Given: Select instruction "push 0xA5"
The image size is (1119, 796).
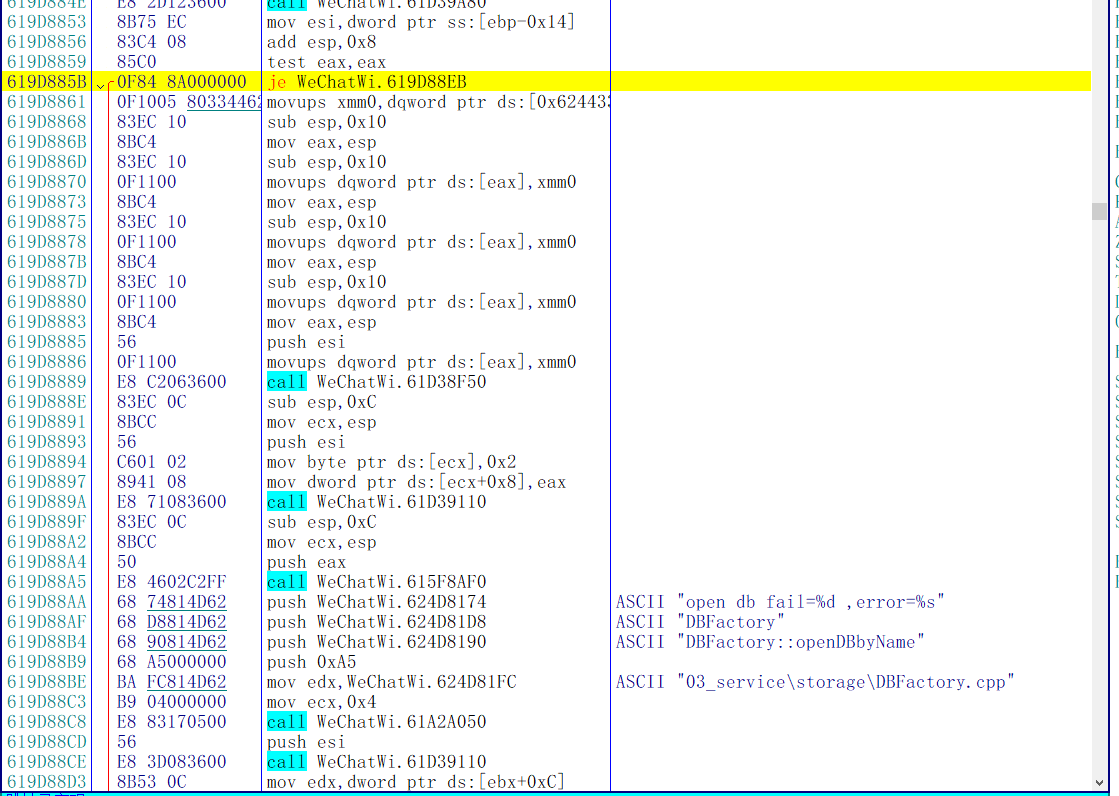Looking at the screenshot, I should tap(312, 662).
